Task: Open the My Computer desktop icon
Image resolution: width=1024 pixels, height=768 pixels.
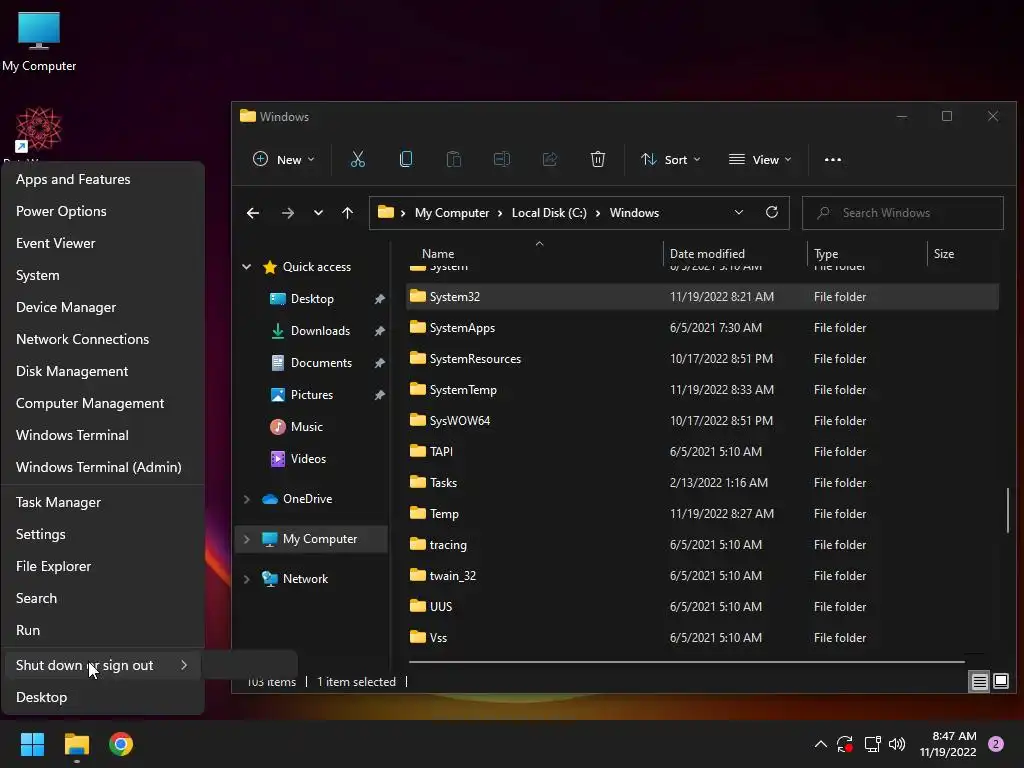Action: (39, 40)
